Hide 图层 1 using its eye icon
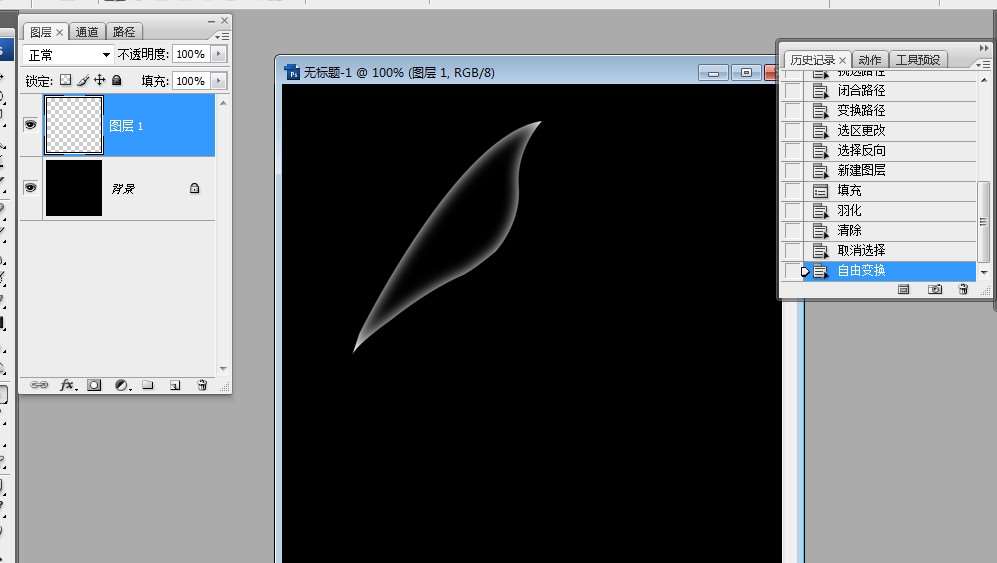The height and width of the screenshot is (563, 997). pos(30,125)
